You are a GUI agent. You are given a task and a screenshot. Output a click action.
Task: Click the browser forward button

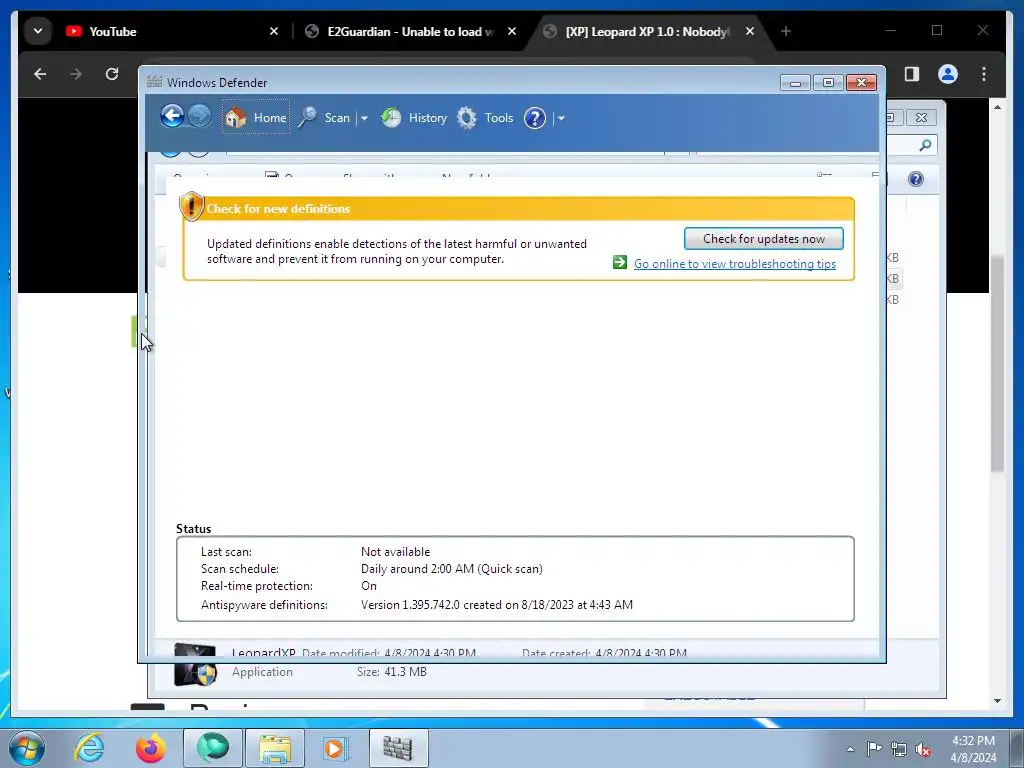tap(76, 74)
